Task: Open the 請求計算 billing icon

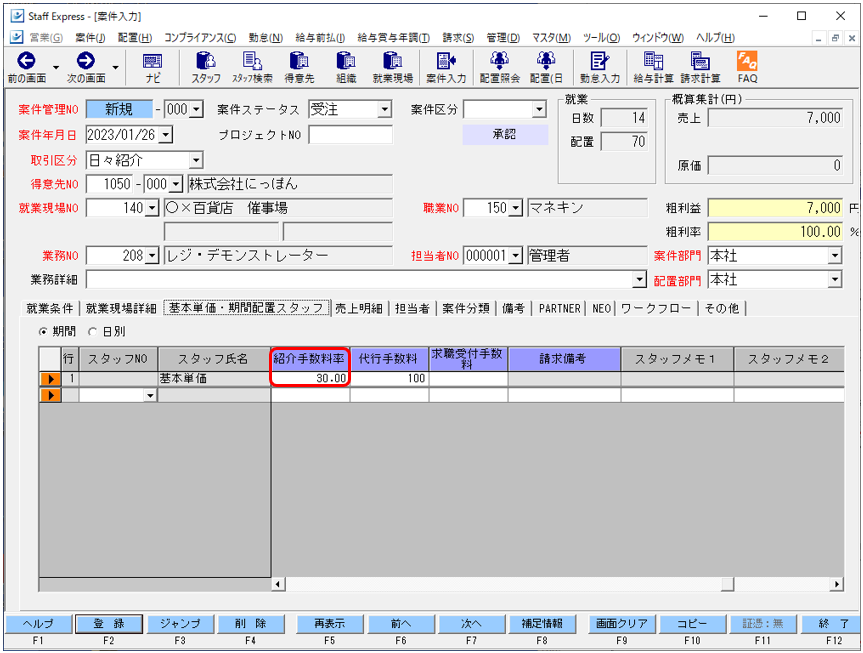Action: point(700,61)
